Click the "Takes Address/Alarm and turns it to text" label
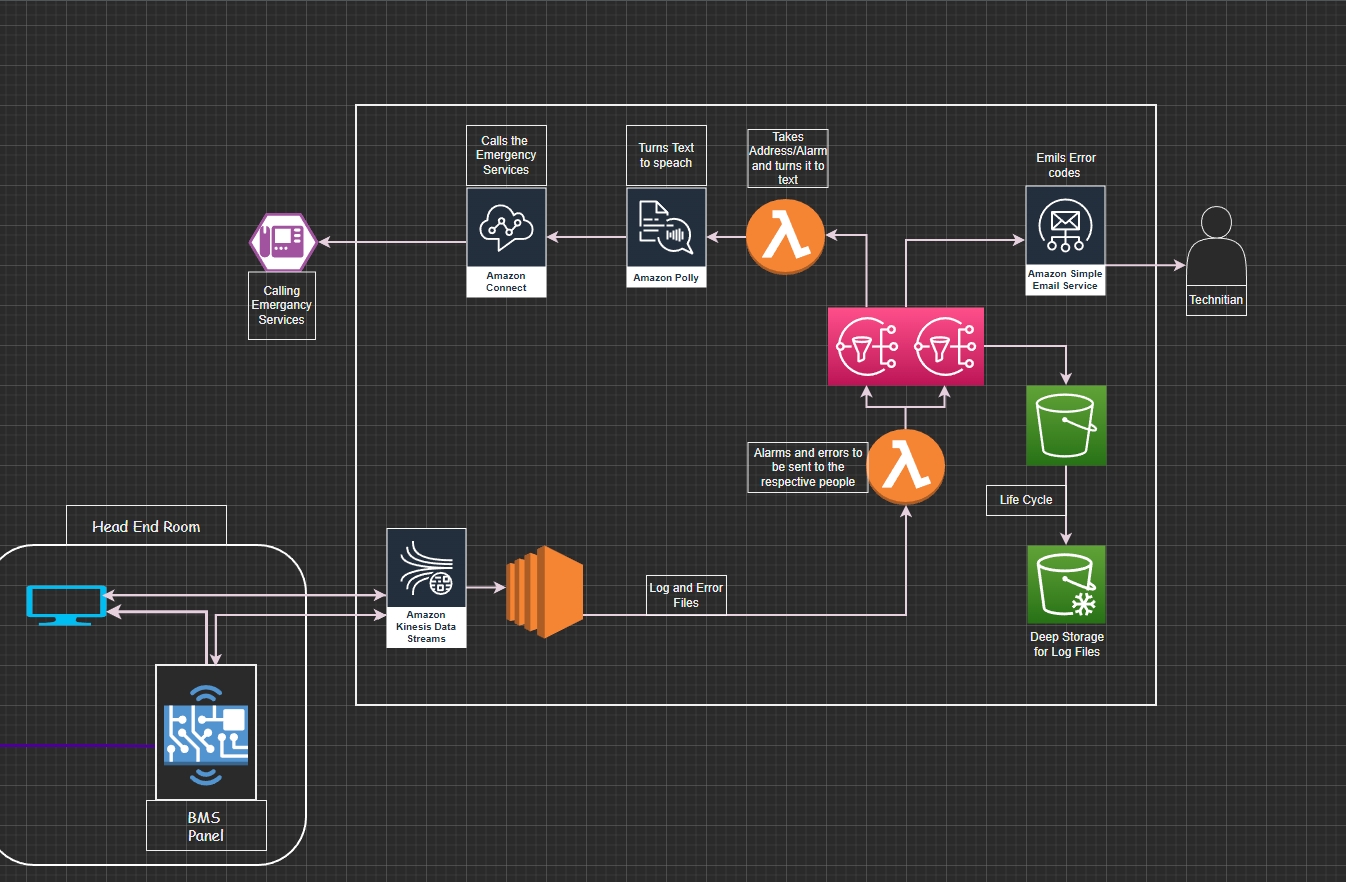This screenshot has width=1346, height=882. pos(788,158)
